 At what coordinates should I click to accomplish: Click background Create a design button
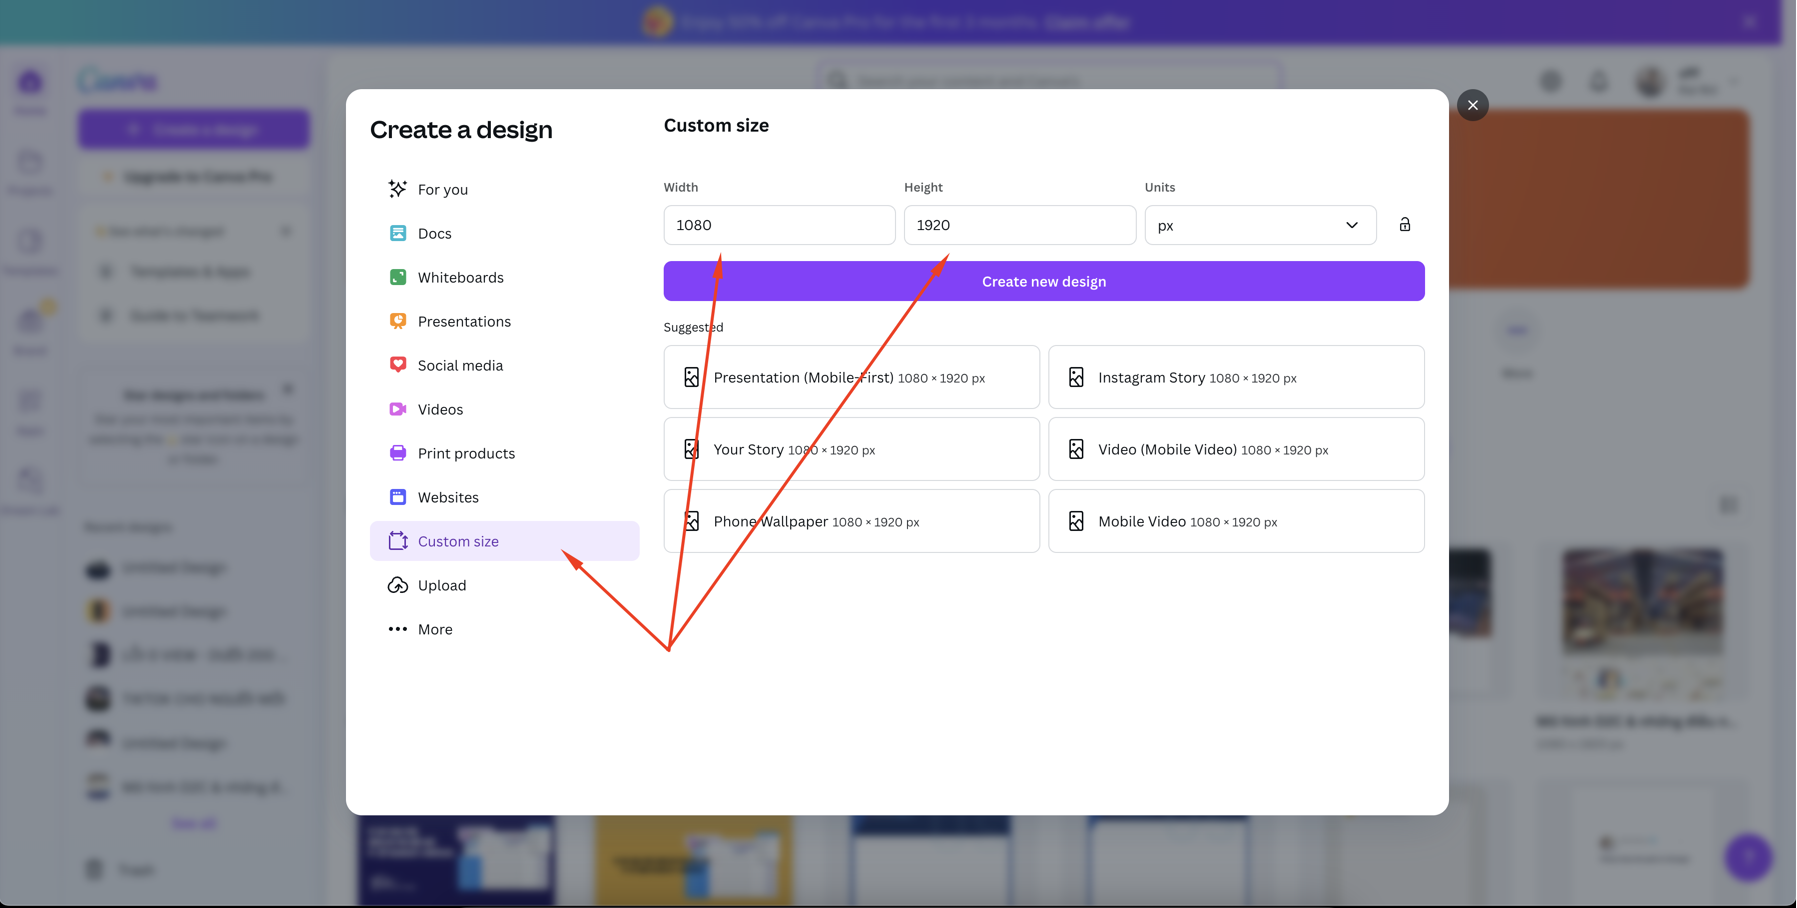click(194, 129)
